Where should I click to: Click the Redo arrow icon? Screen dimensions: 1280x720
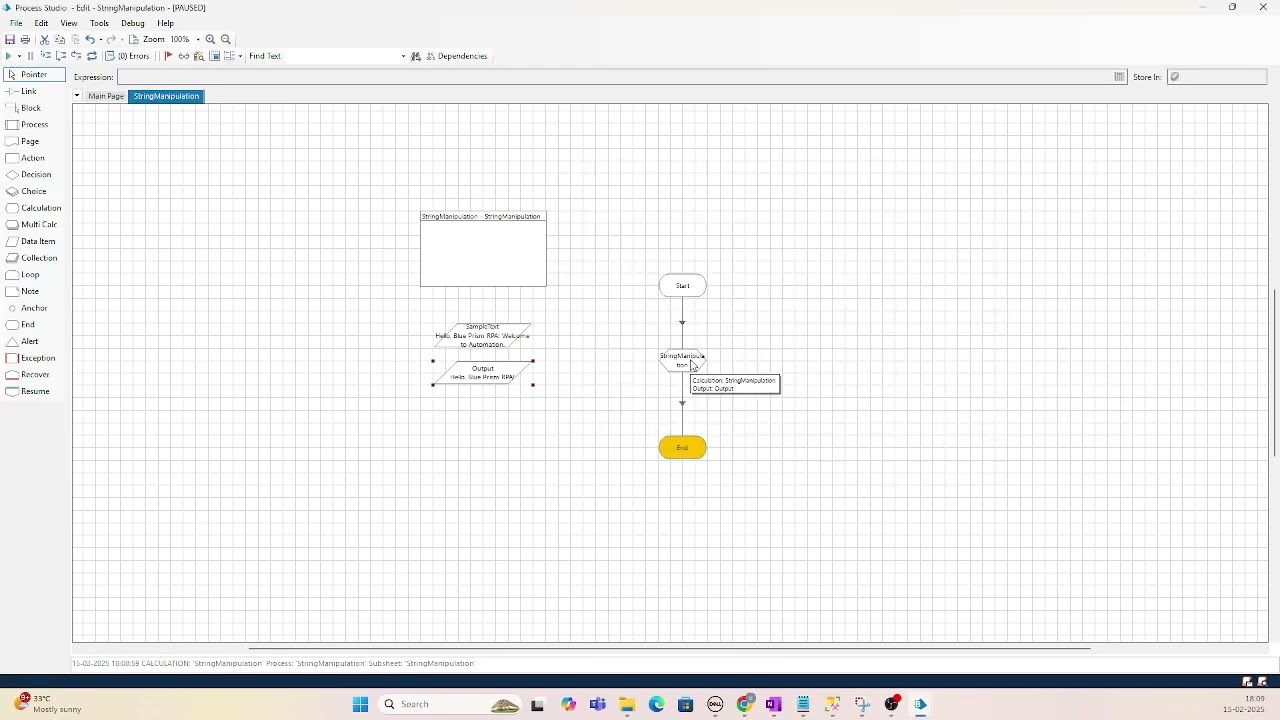click(x=111, y=39)
